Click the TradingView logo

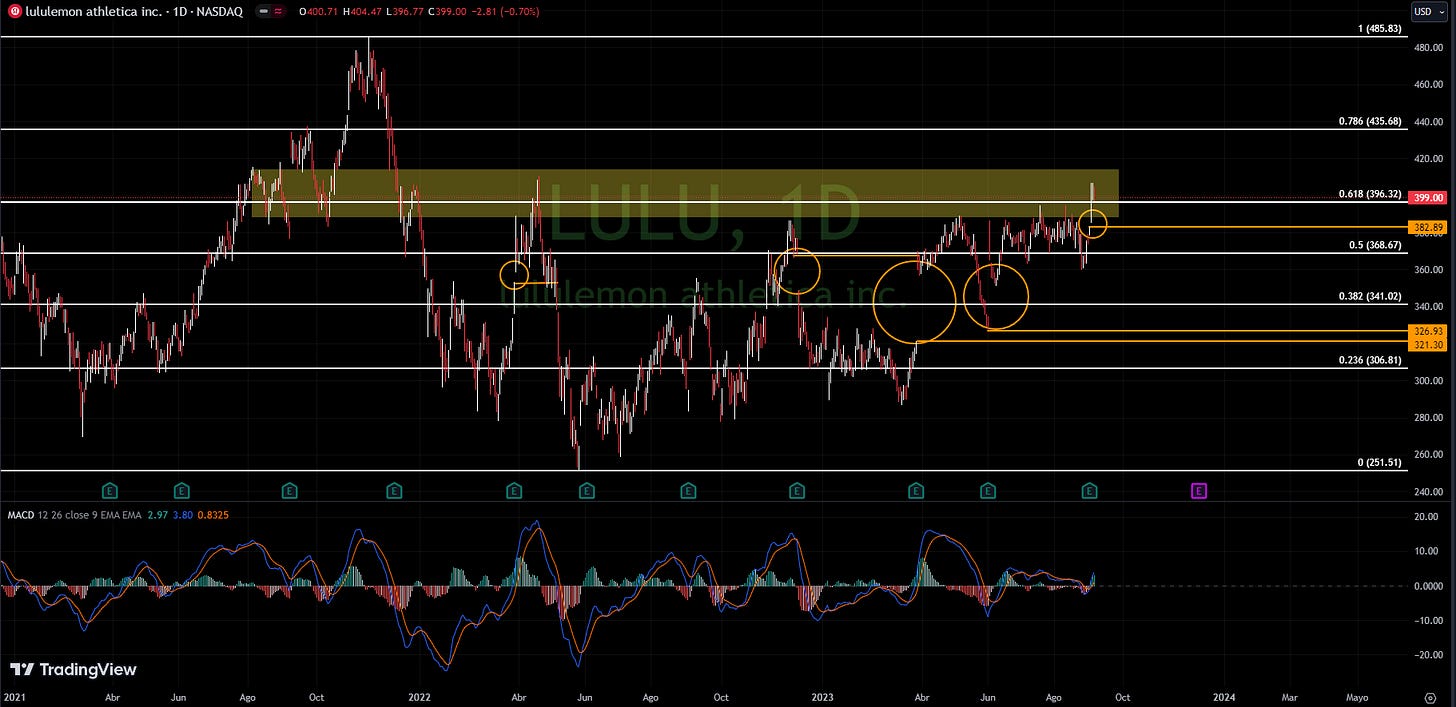[73, 670]
